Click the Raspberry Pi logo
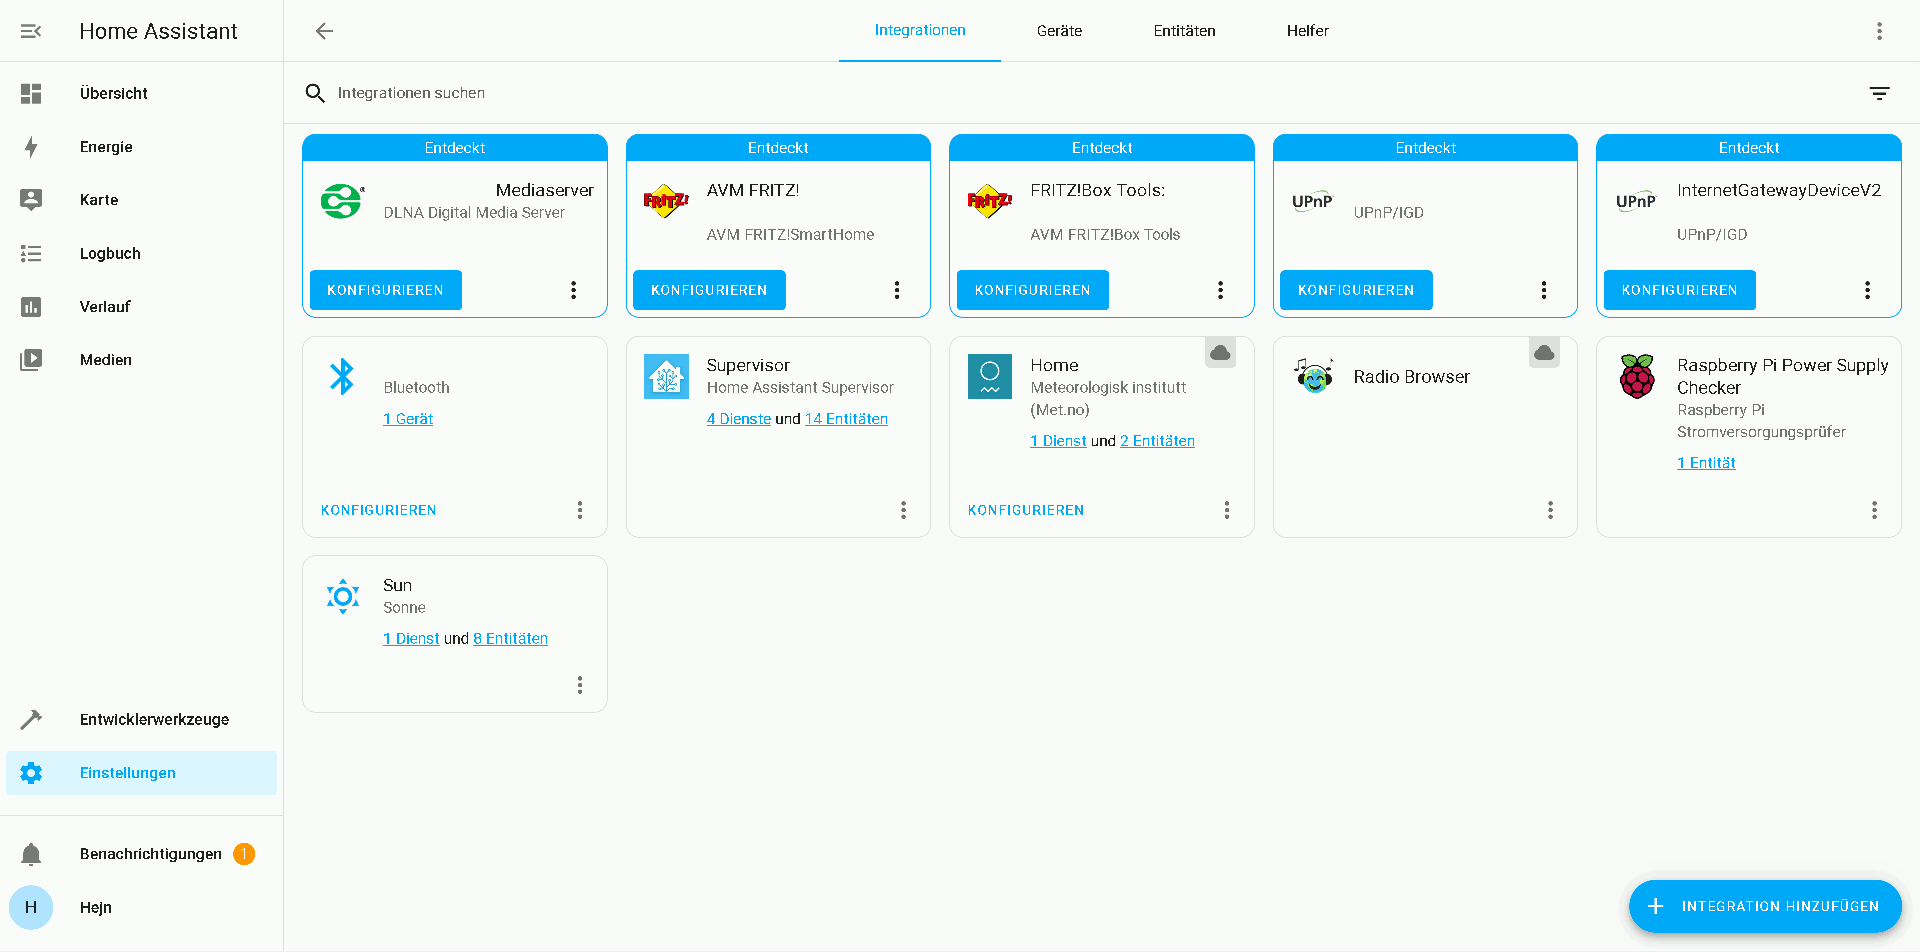 pos(1637,376)
